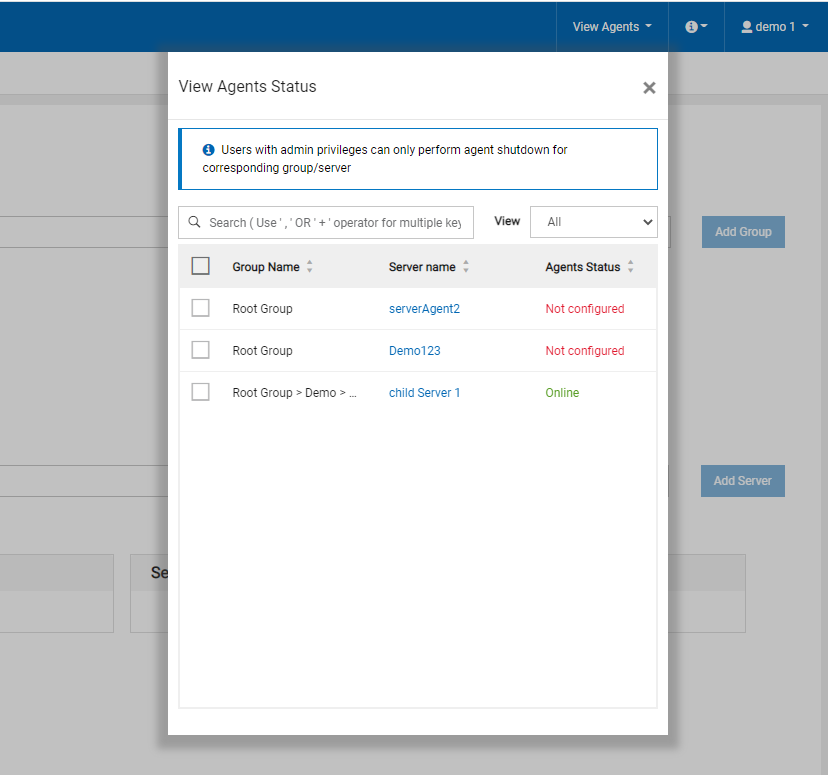Check the box for serverAgent2 row

coord(201,308)
